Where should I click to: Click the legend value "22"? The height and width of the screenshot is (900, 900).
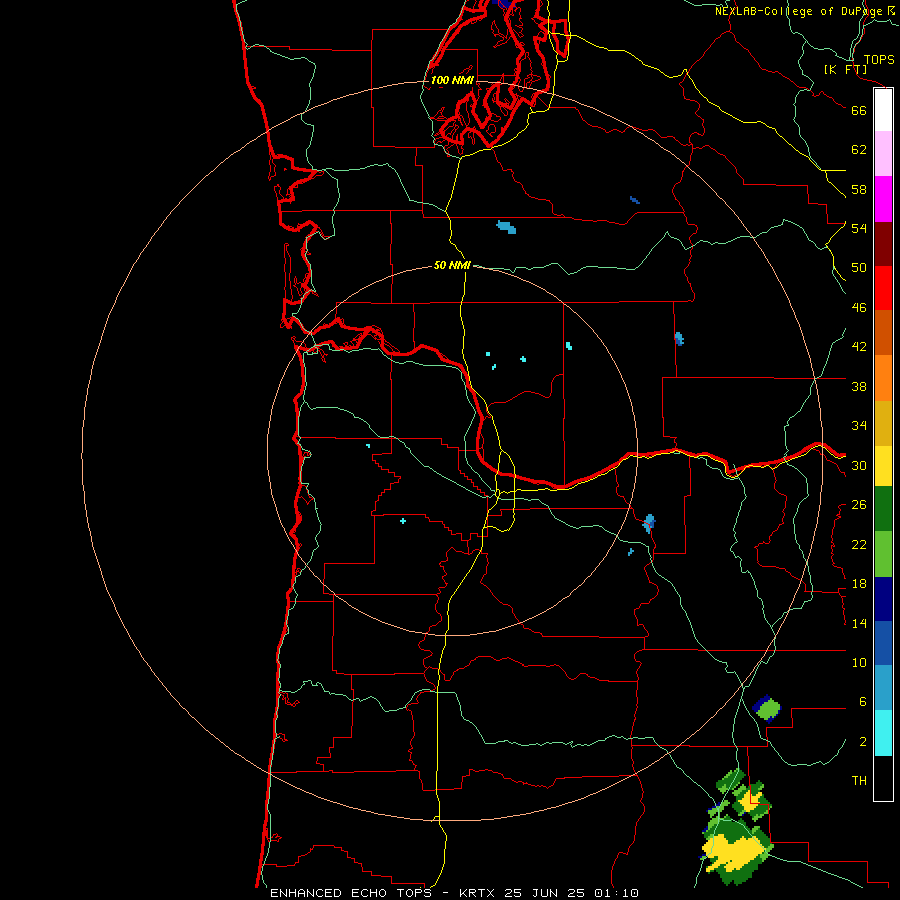(859, 544)
